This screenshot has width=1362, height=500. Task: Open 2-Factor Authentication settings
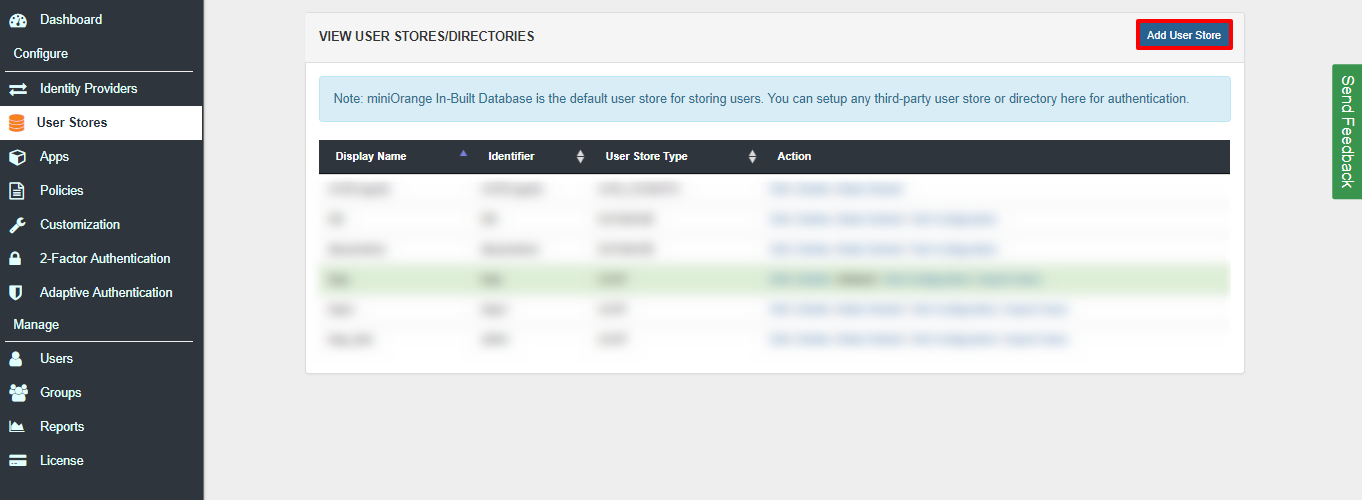tap(105, 258)
